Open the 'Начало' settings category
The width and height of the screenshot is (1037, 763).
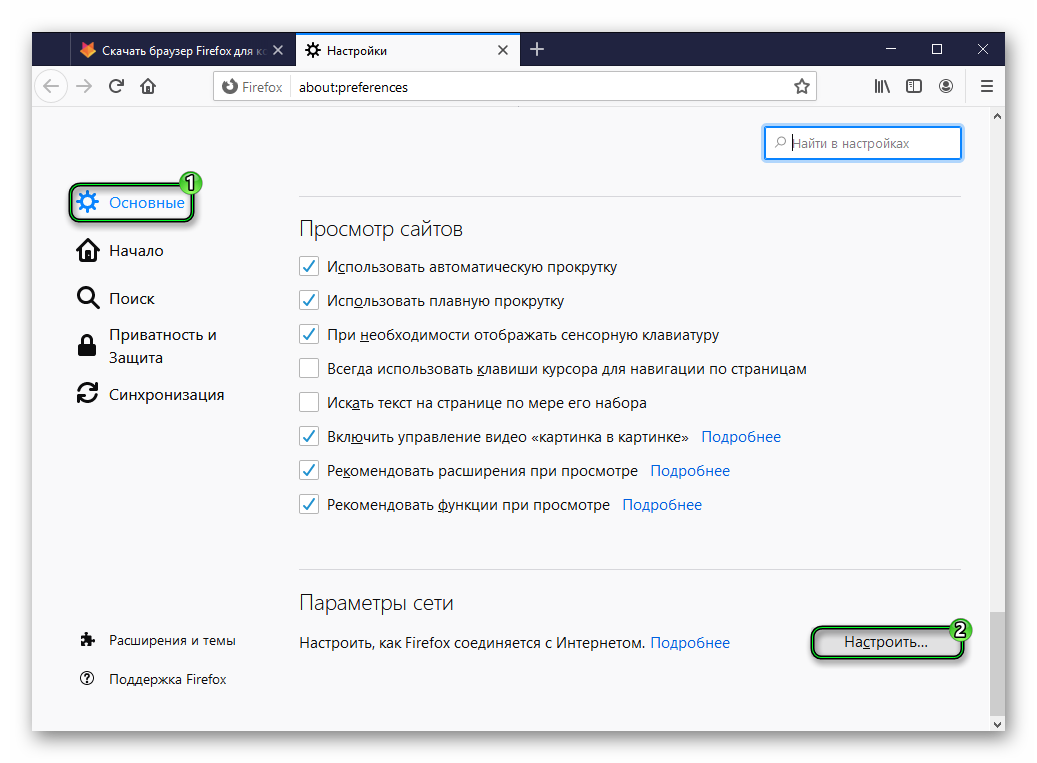[x=120, y=251]
